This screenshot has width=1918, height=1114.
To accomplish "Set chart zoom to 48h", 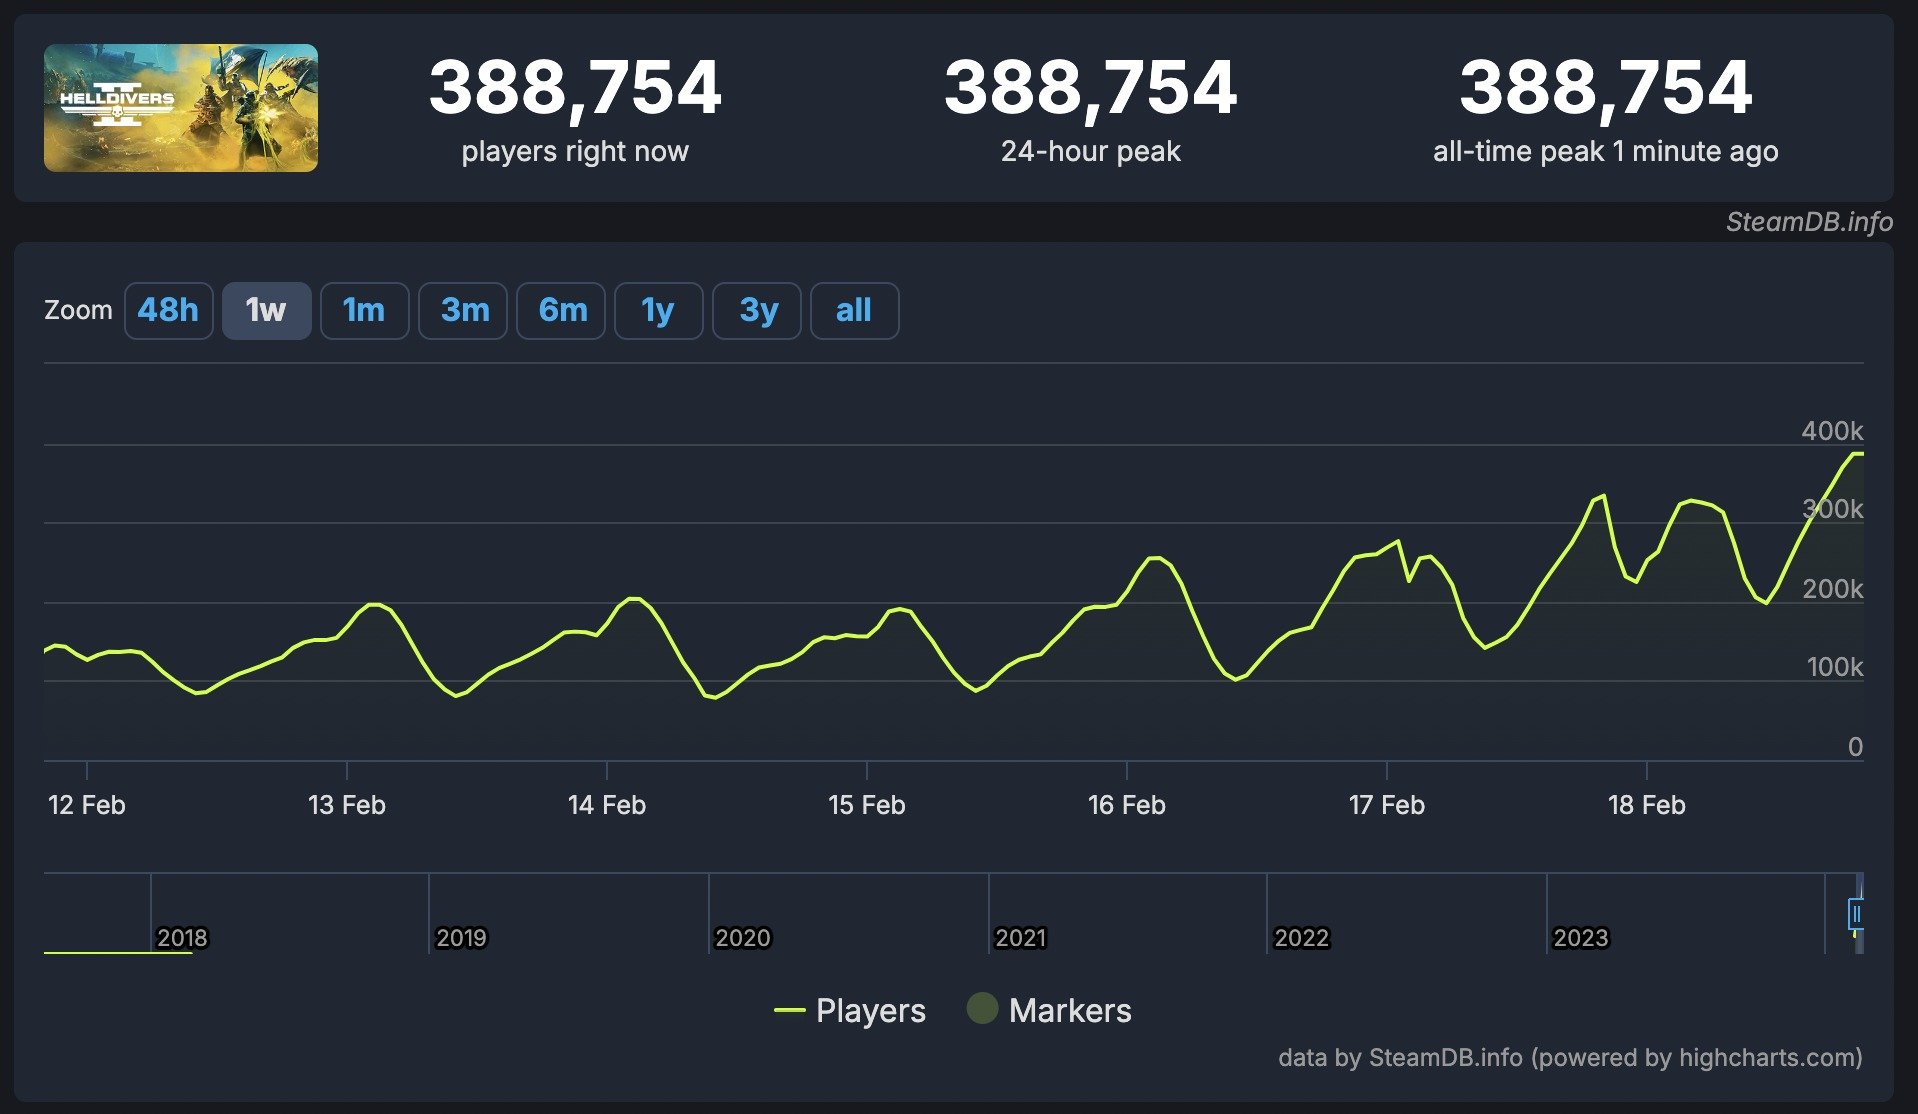I will tap(168, 311).
